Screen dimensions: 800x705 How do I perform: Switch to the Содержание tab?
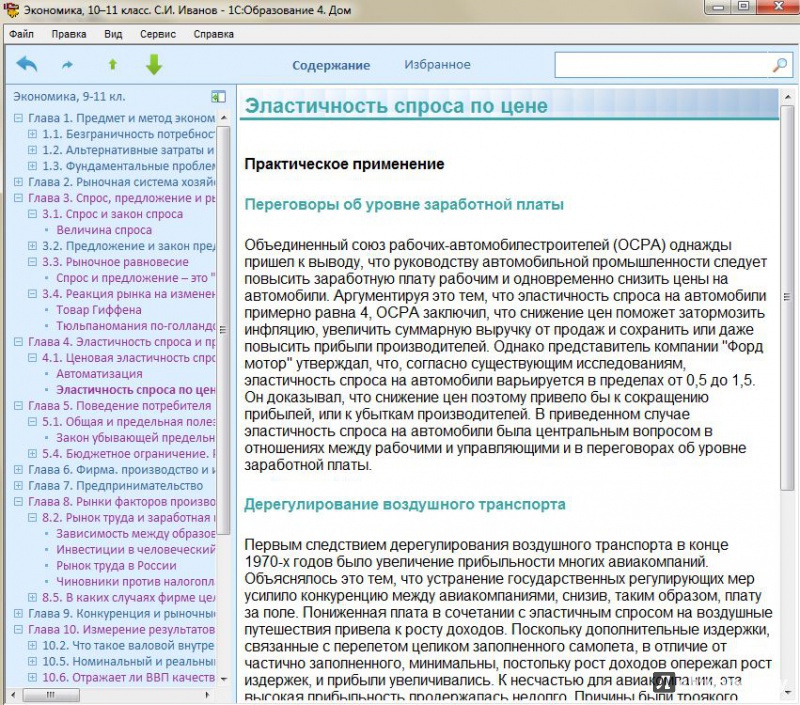[331, 65]
